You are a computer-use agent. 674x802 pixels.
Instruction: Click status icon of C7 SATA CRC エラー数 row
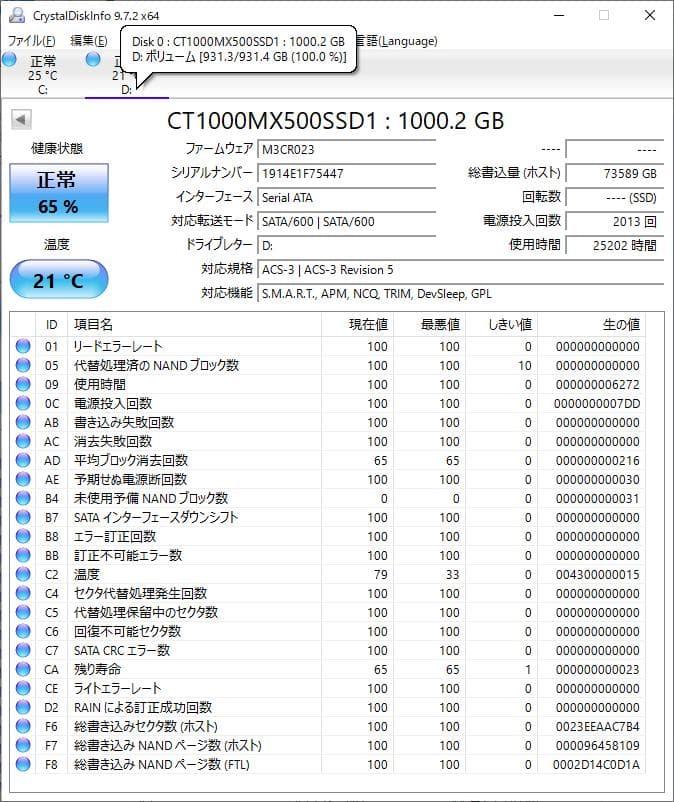click(x=23, y=650)
